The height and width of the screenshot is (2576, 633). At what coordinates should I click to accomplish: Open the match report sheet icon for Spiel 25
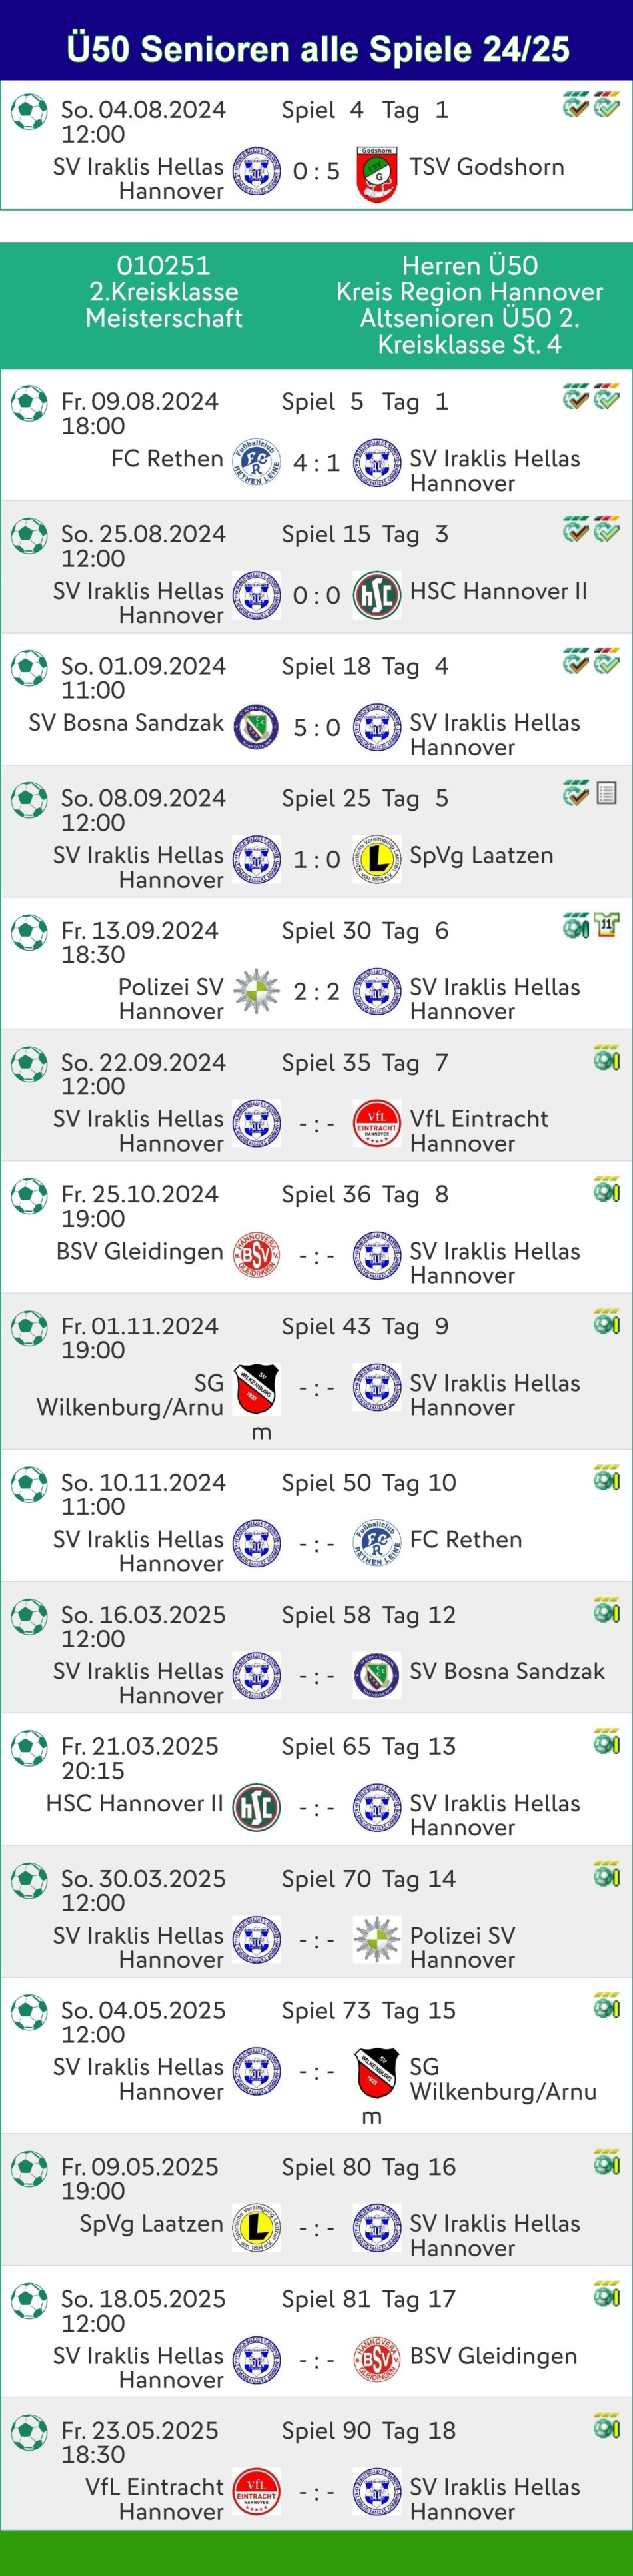(606, 794)
